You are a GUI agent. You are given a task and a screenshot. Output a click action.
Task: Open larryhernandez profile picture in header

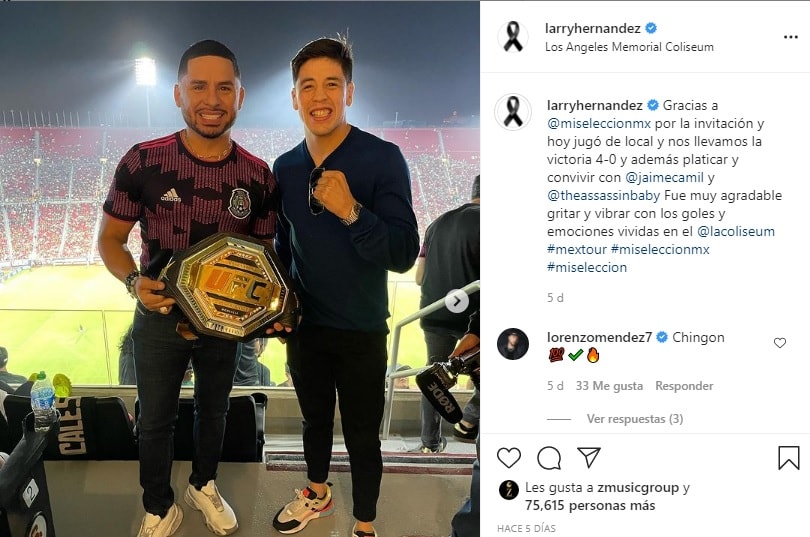[x=513, y=37]
